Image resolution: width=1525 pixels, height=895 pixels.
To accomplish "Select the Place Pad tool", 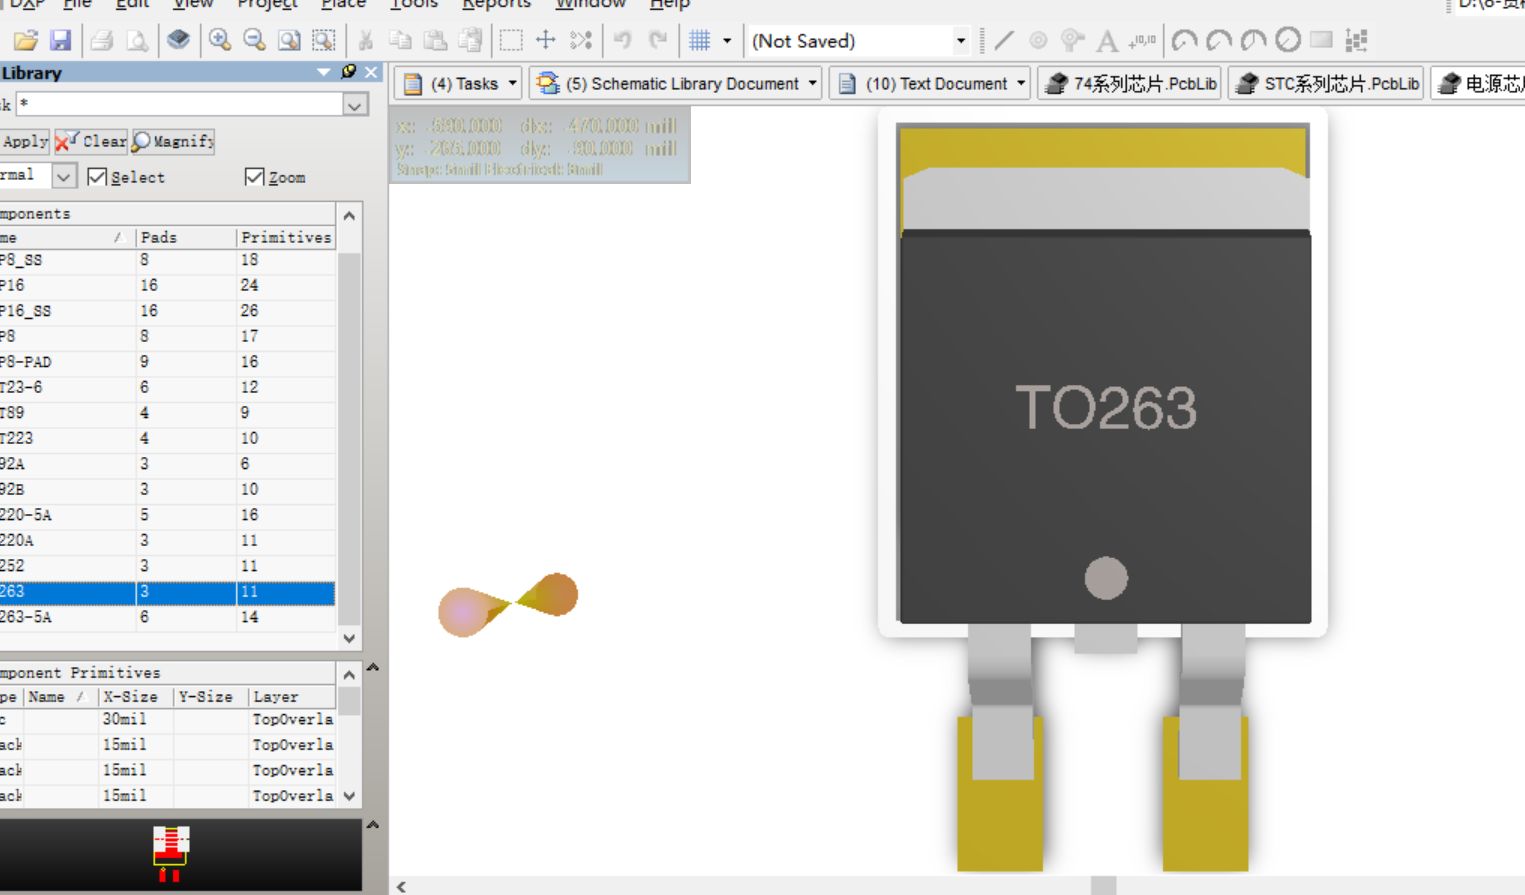I will pos(1038,40).
